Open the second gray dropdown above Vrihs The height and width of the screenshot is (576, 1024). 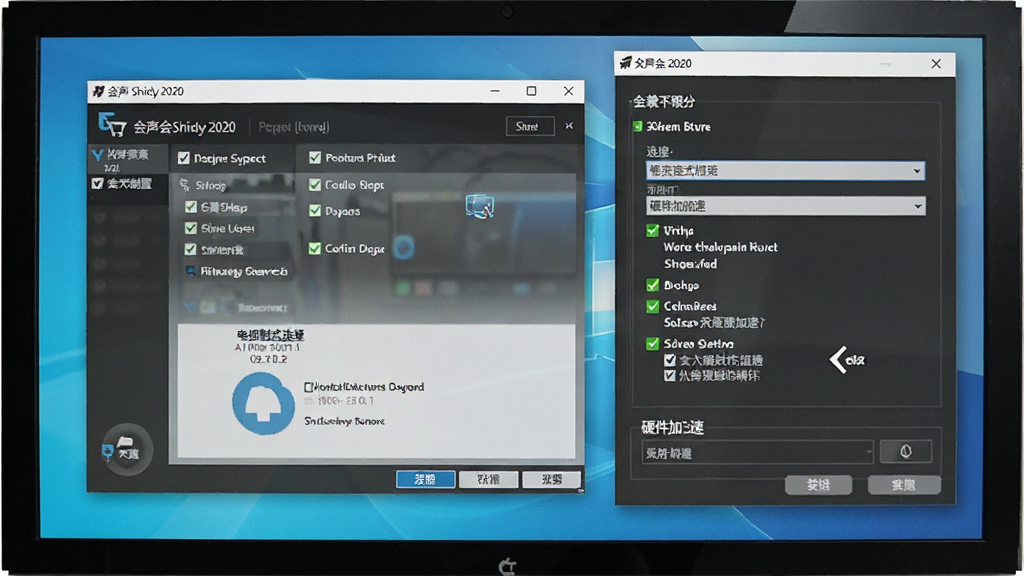(785, 206)
